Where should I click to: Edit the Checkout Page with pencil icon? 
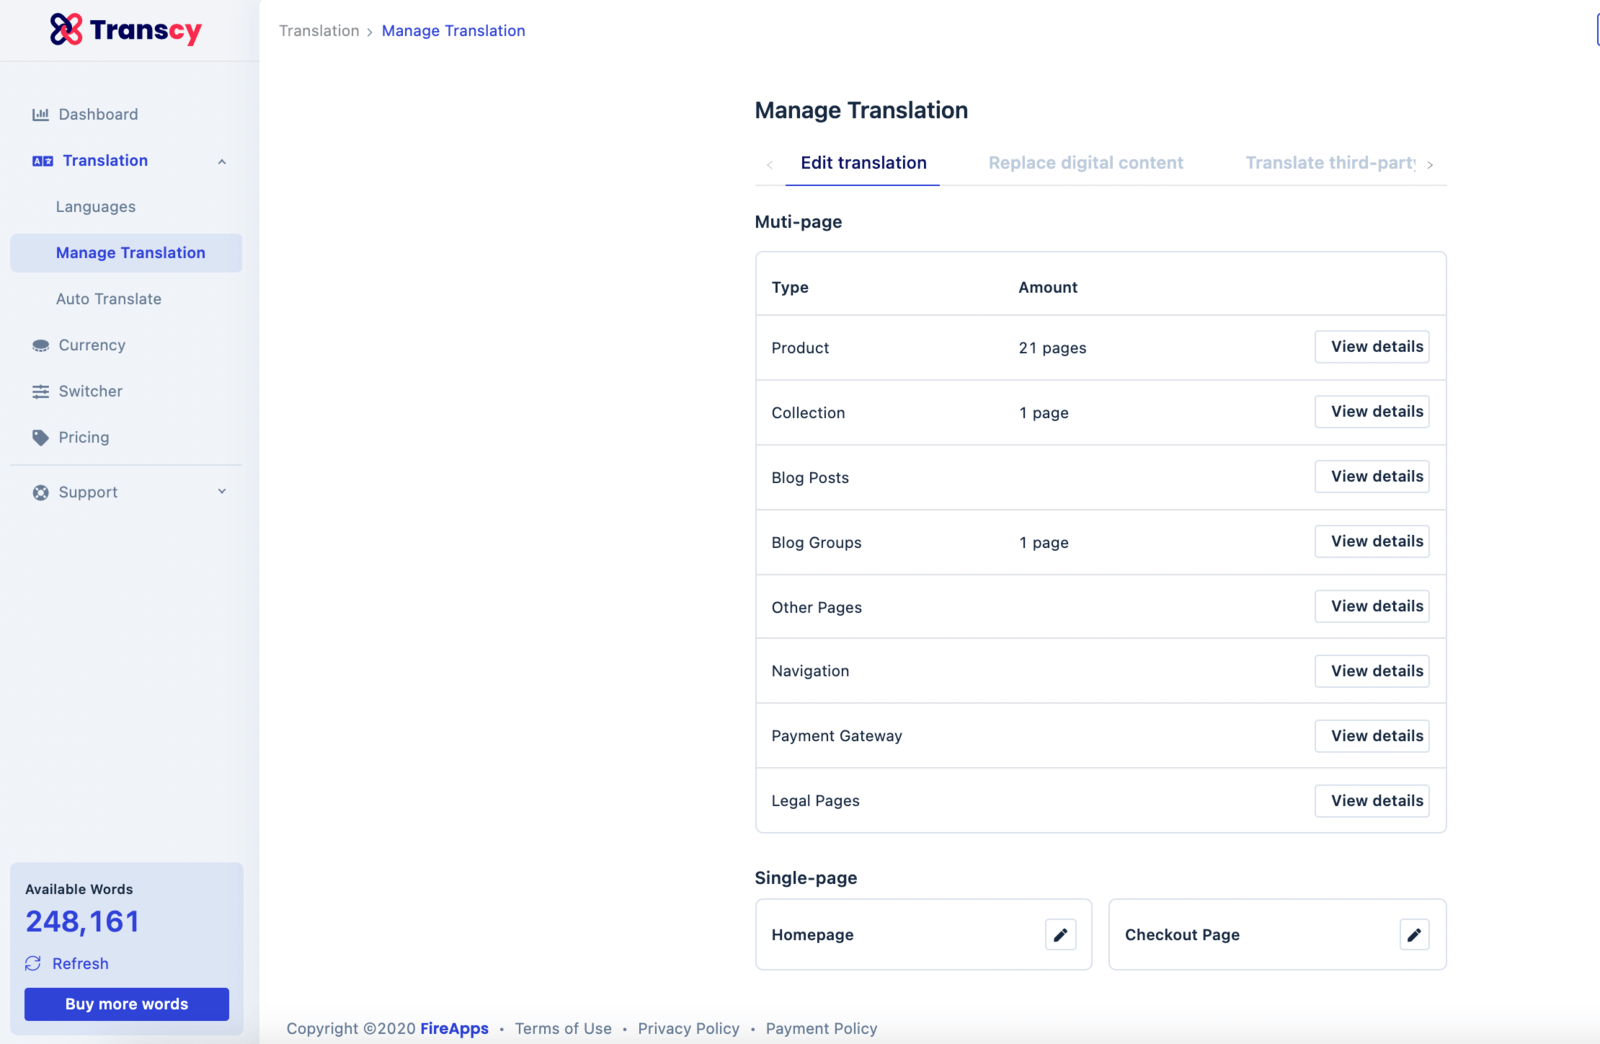tap(1414, 935)
